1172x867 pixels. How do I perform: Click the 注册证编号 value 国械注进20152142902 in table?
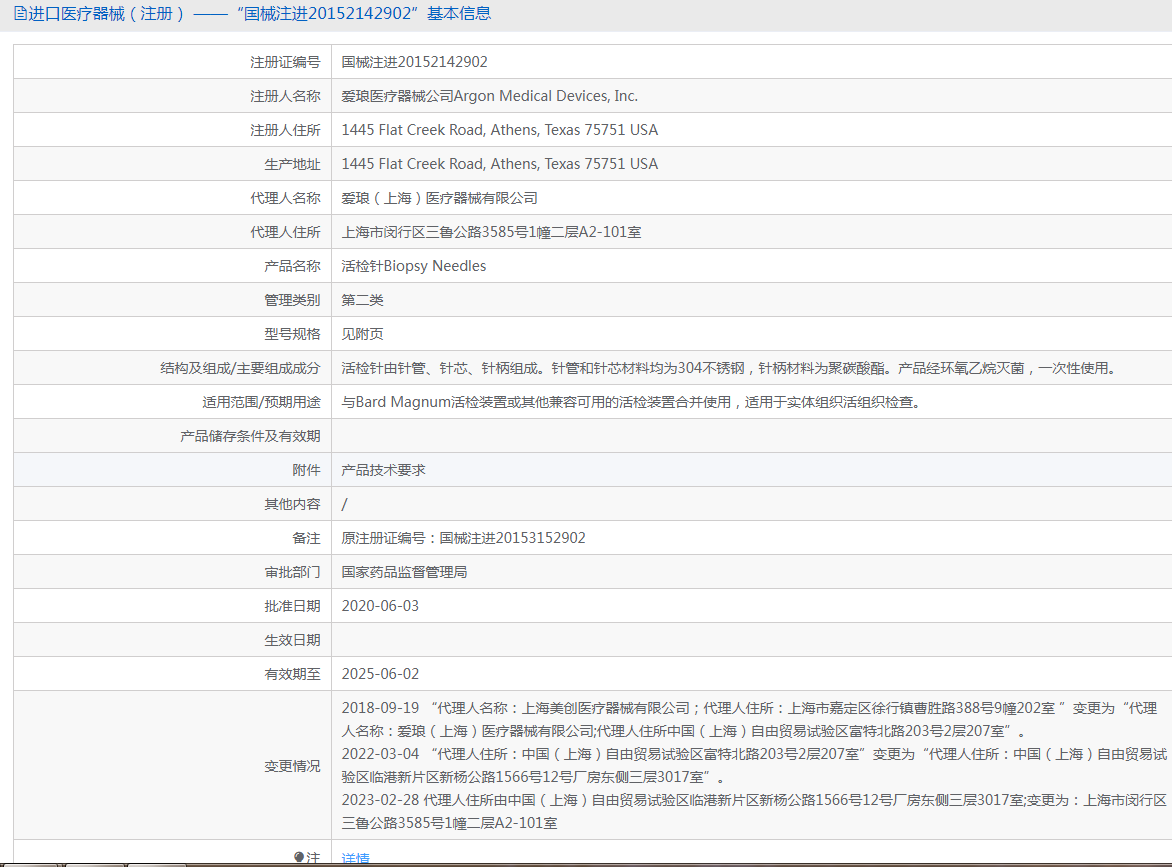[414, 62]
